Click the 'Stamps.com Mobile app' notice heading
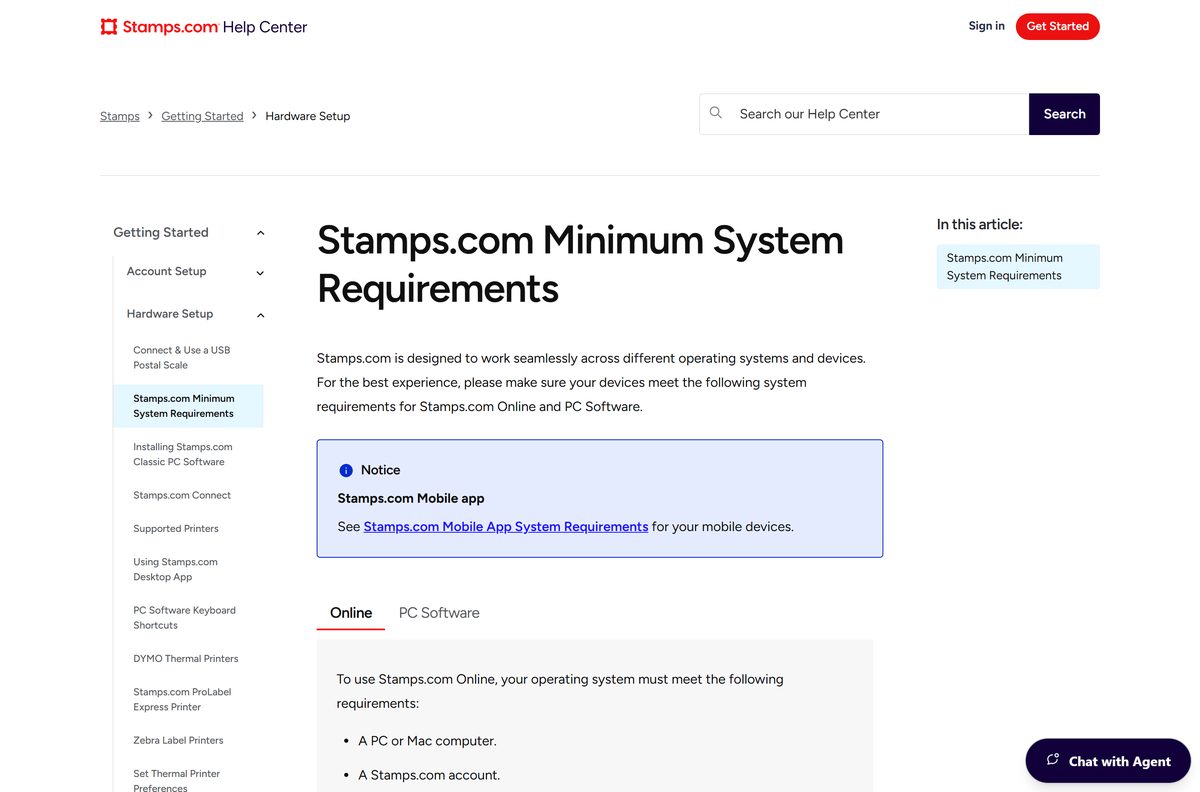 pos(411,498)
